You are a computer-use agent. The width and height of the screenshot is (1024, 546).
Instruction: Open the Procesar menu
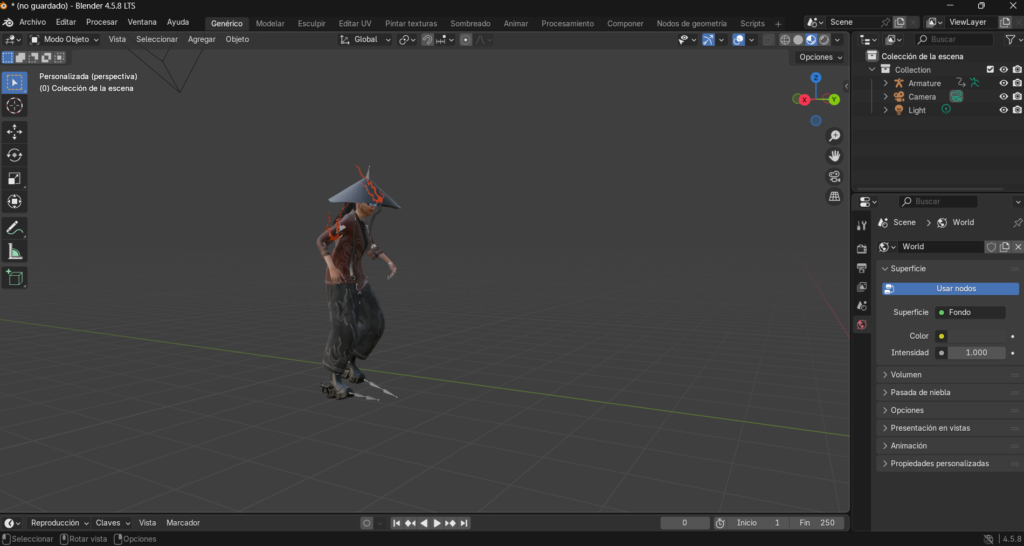(x=102, y=22)
